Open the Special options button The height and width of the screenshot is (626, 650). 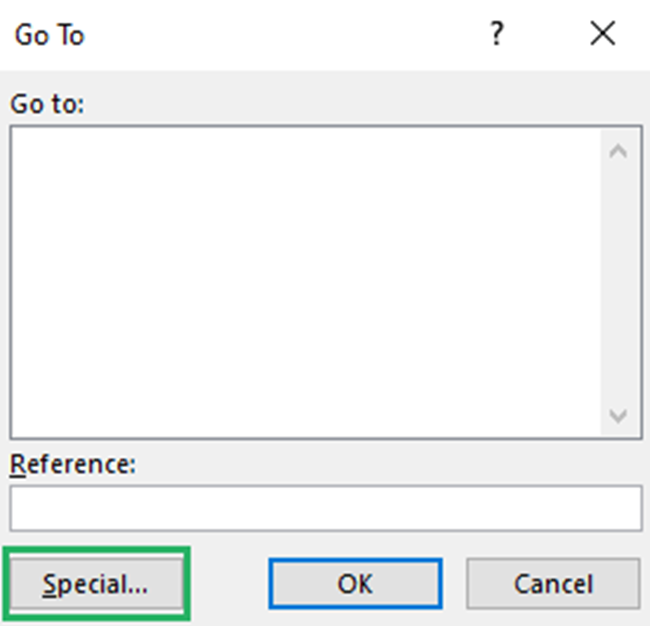point(96,584)
